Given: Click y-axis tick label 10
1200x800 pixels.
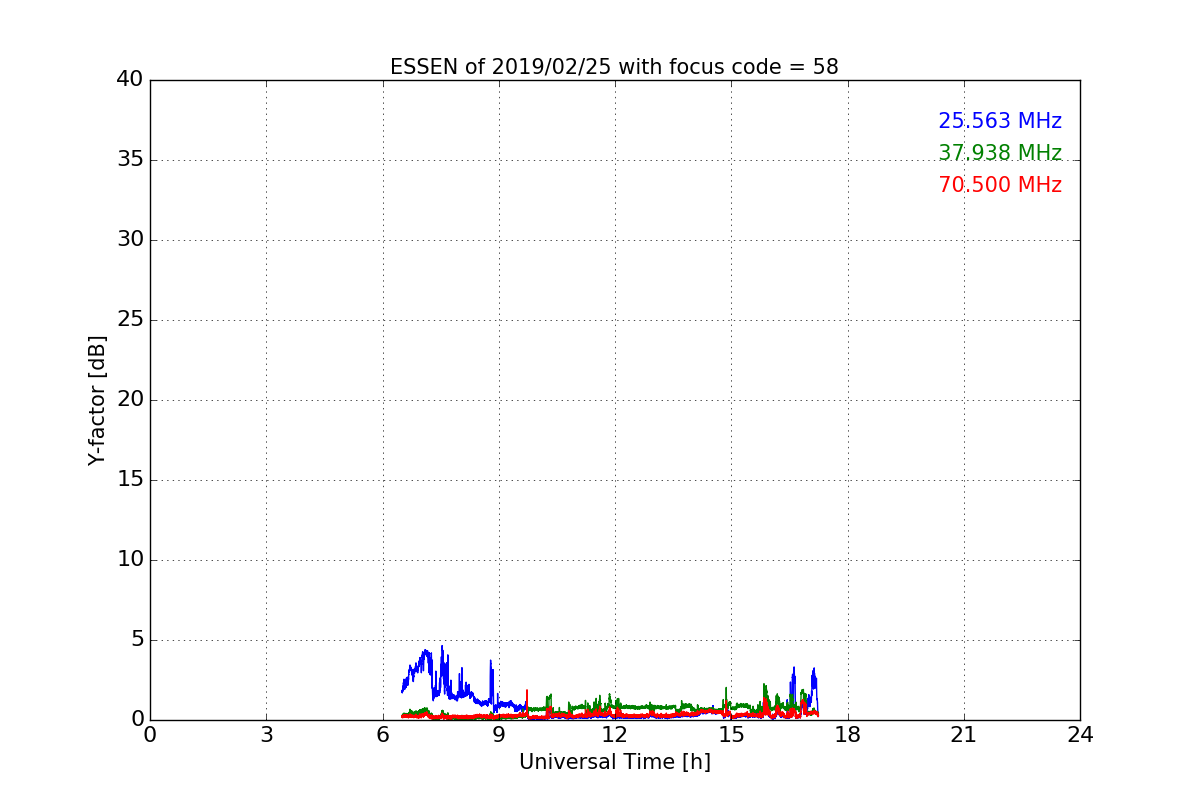Looking at the screenshot, I should 130,560.
